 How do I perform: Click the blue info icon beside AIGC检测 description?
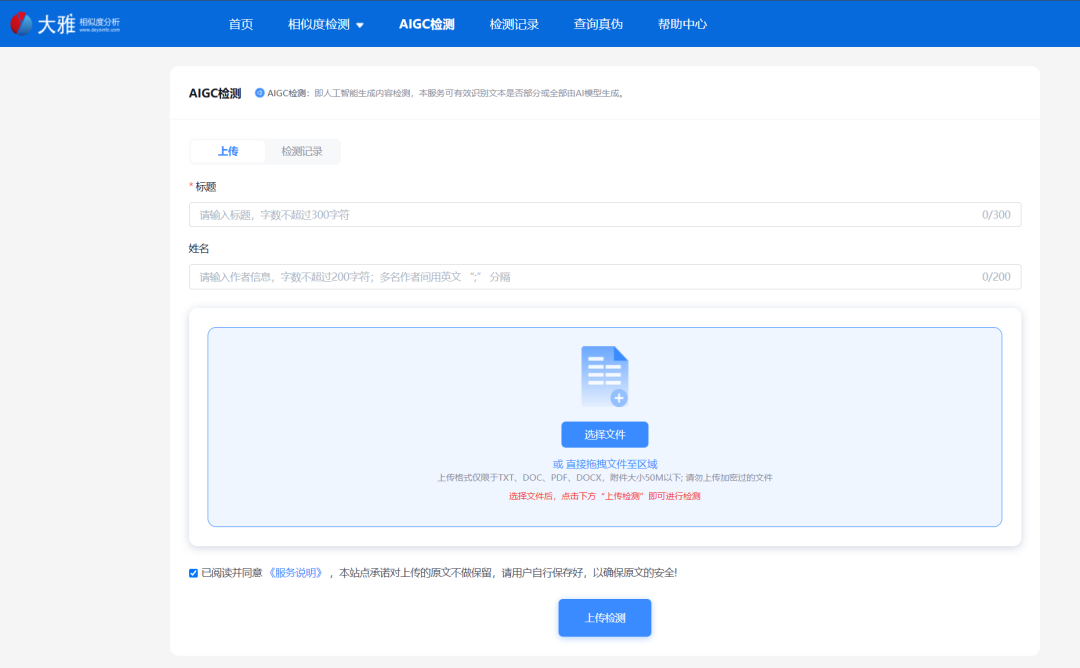point(260,93)
